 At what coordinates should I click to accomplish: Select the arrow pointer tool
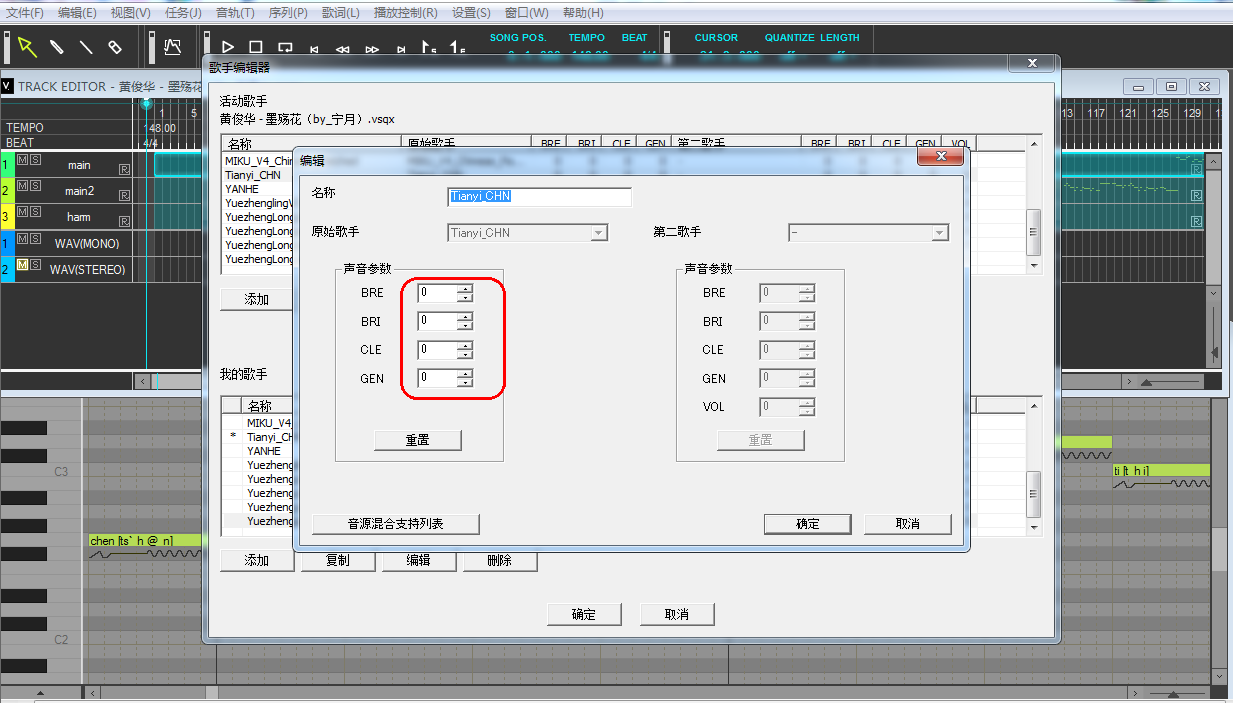(x=27, y=47)
